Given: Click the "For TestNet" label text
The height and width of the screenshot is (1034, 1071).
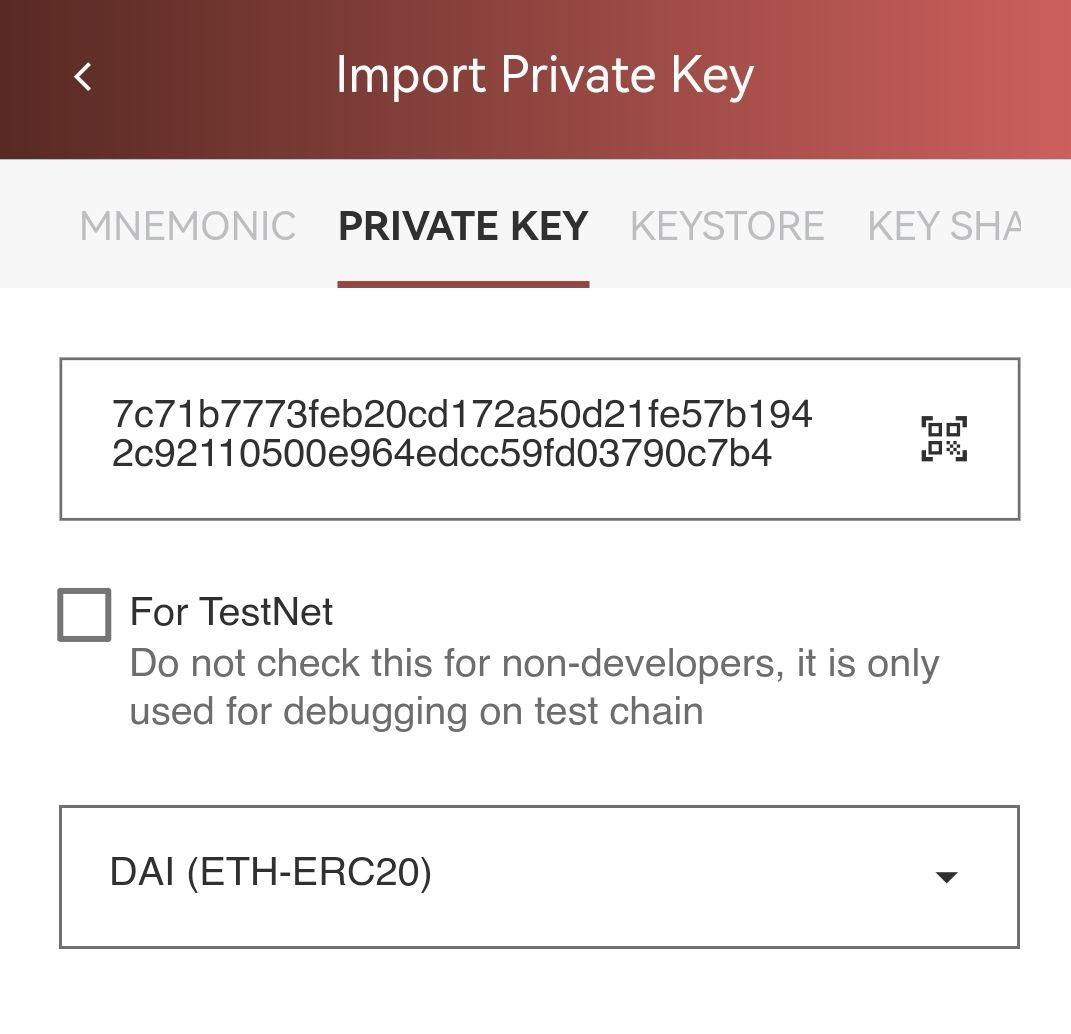Looking at the screenshot, I should point(231,612).
